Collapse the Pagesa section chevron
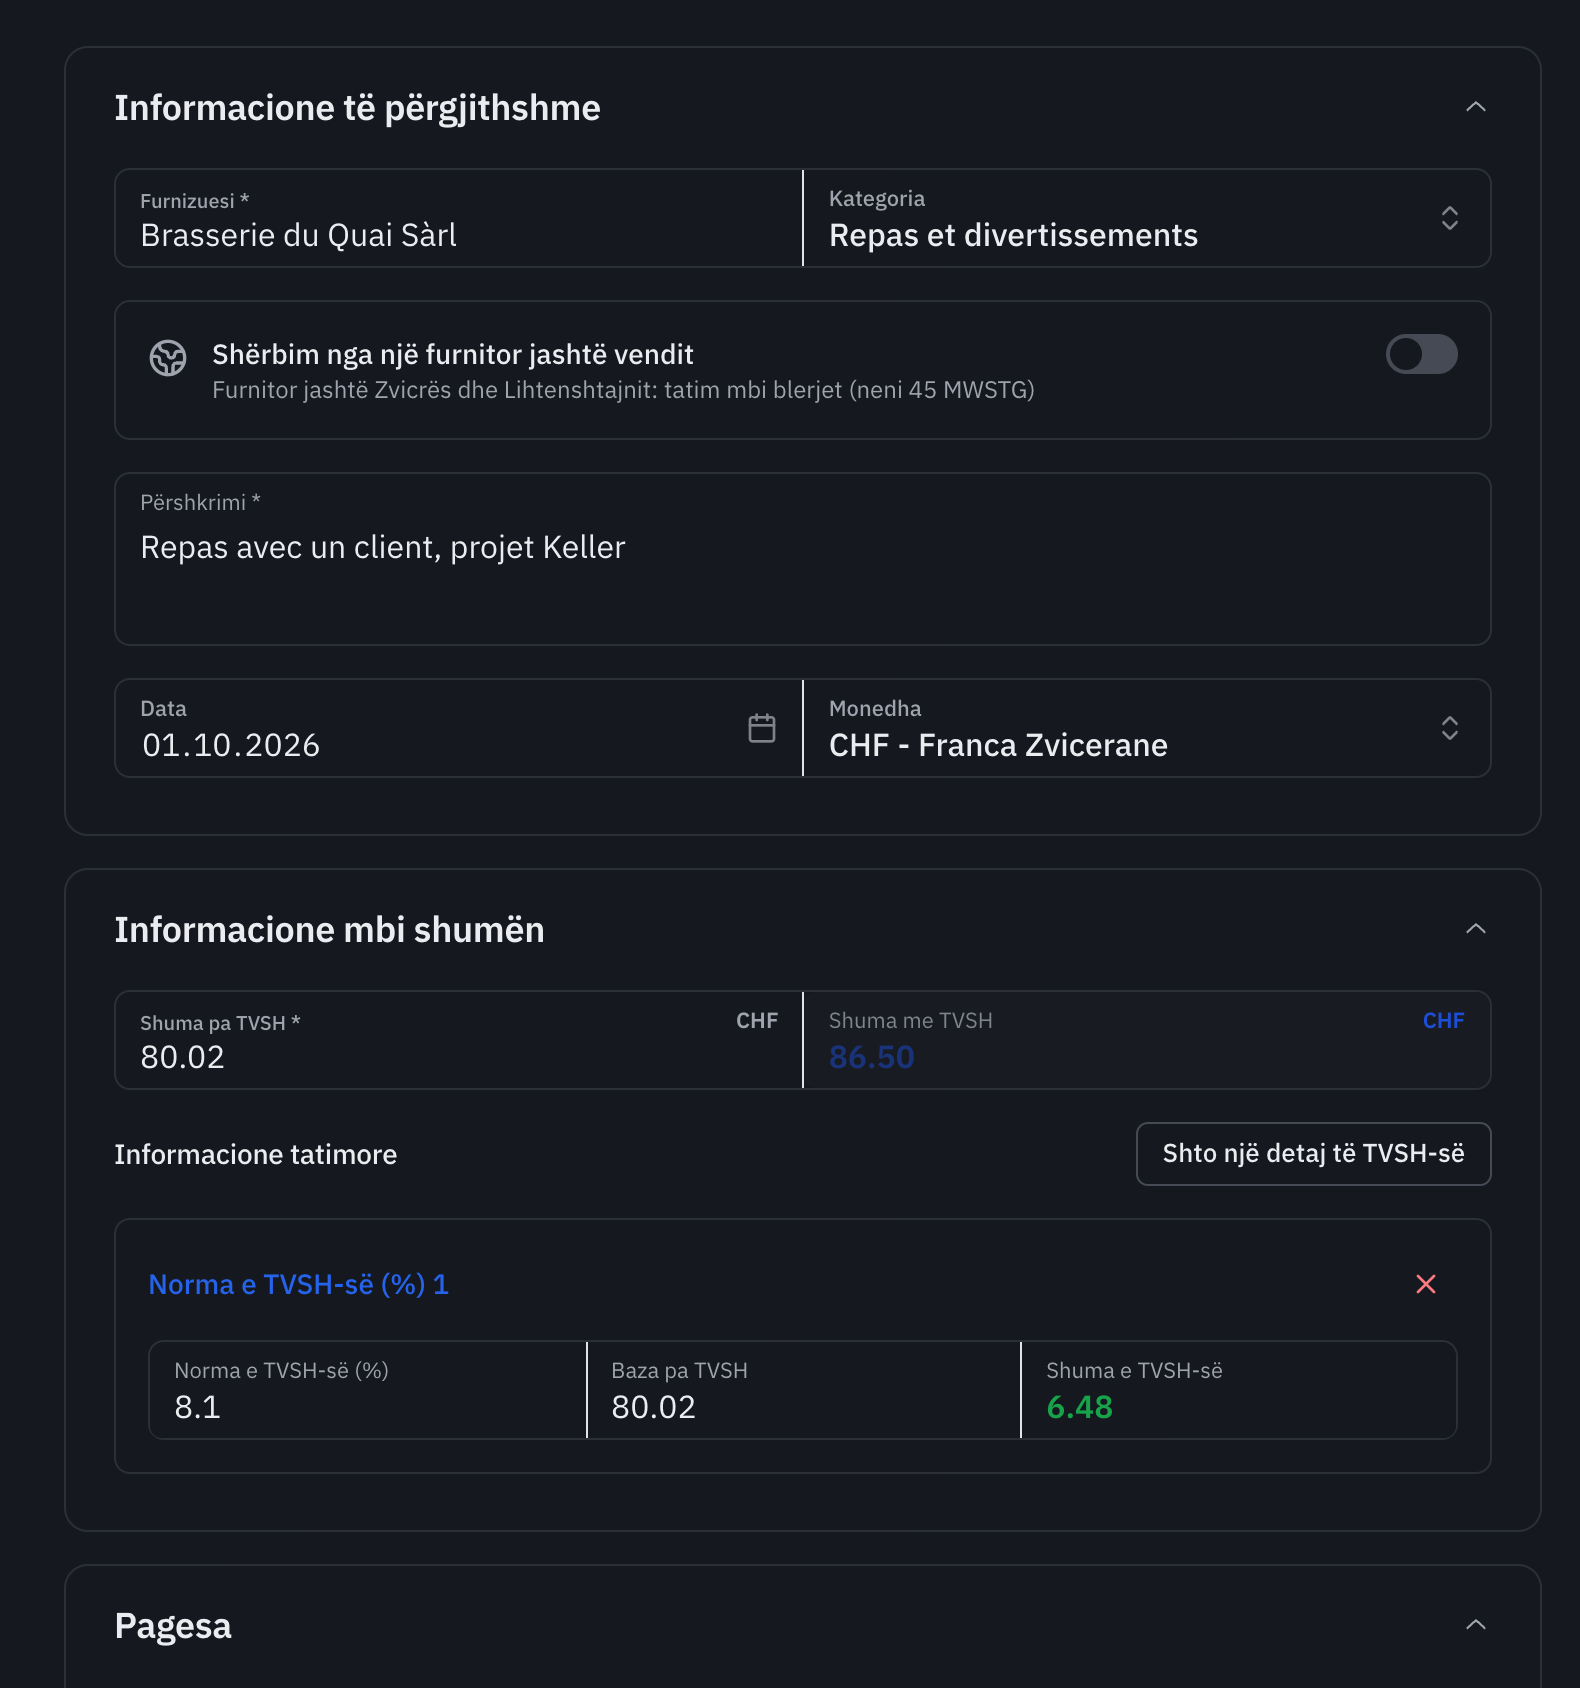 tap(1476, 1625)
